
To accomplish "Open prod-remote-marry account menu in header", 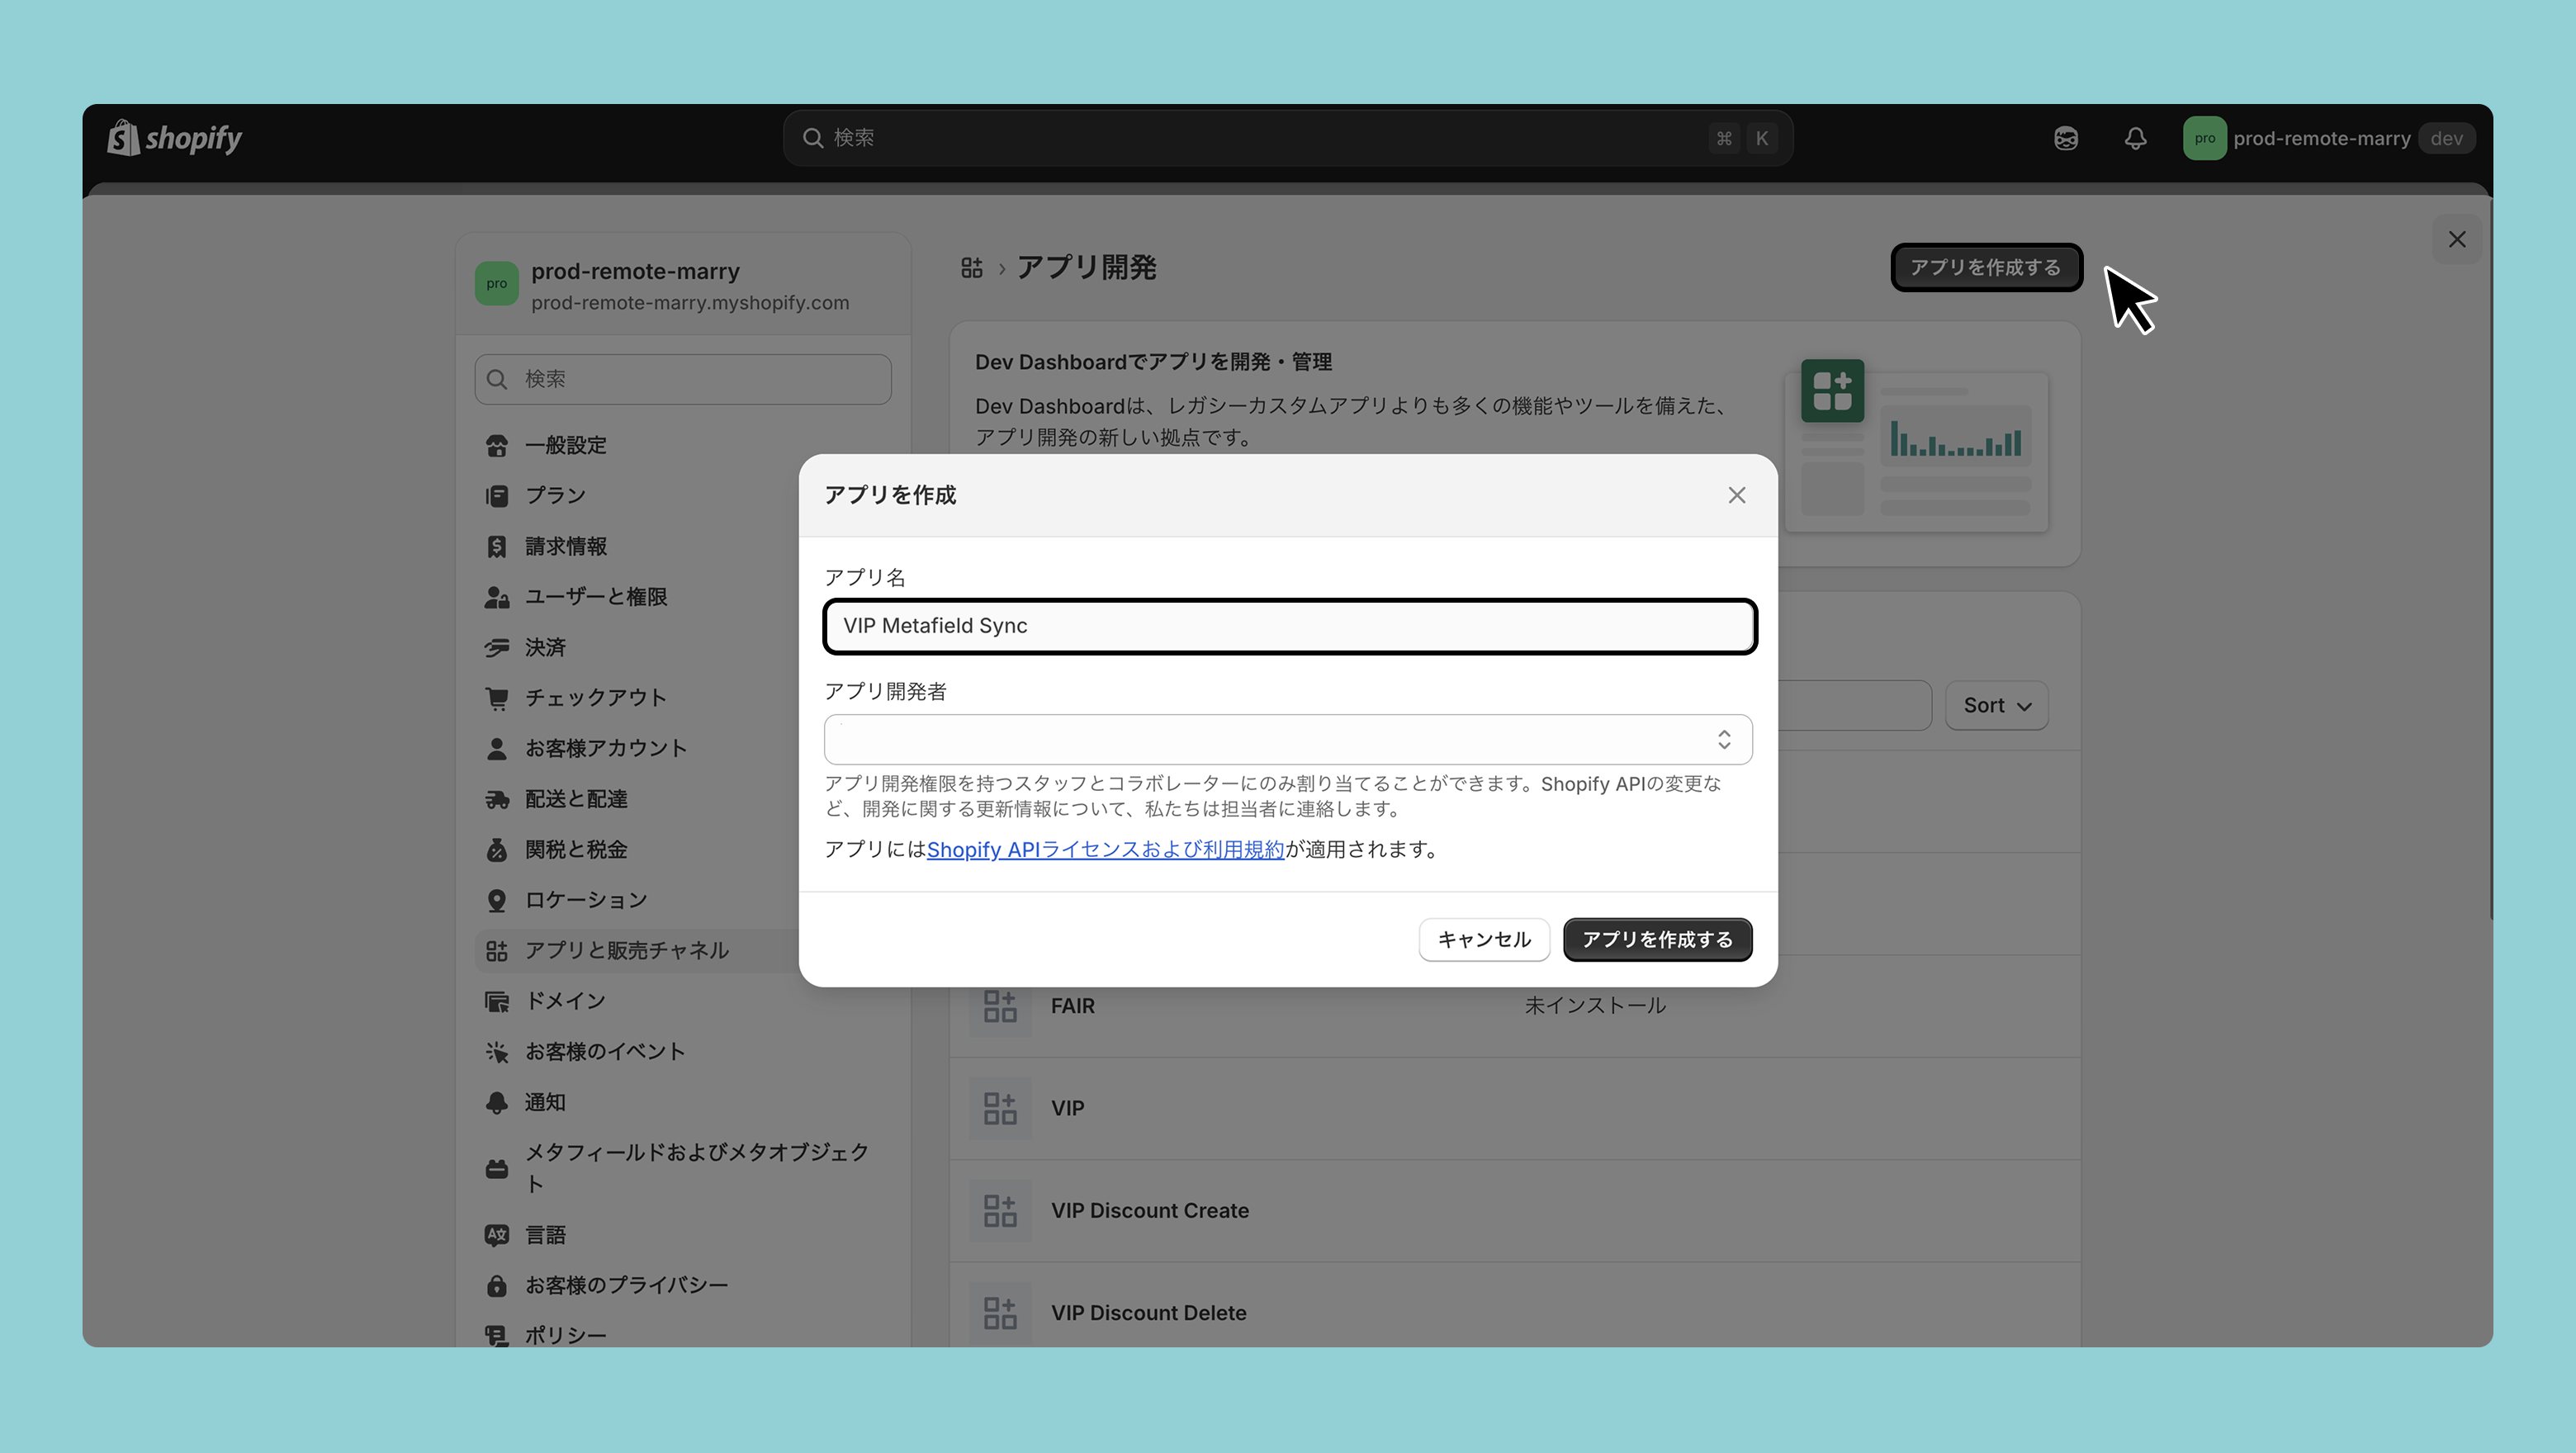I will 2322,138.
